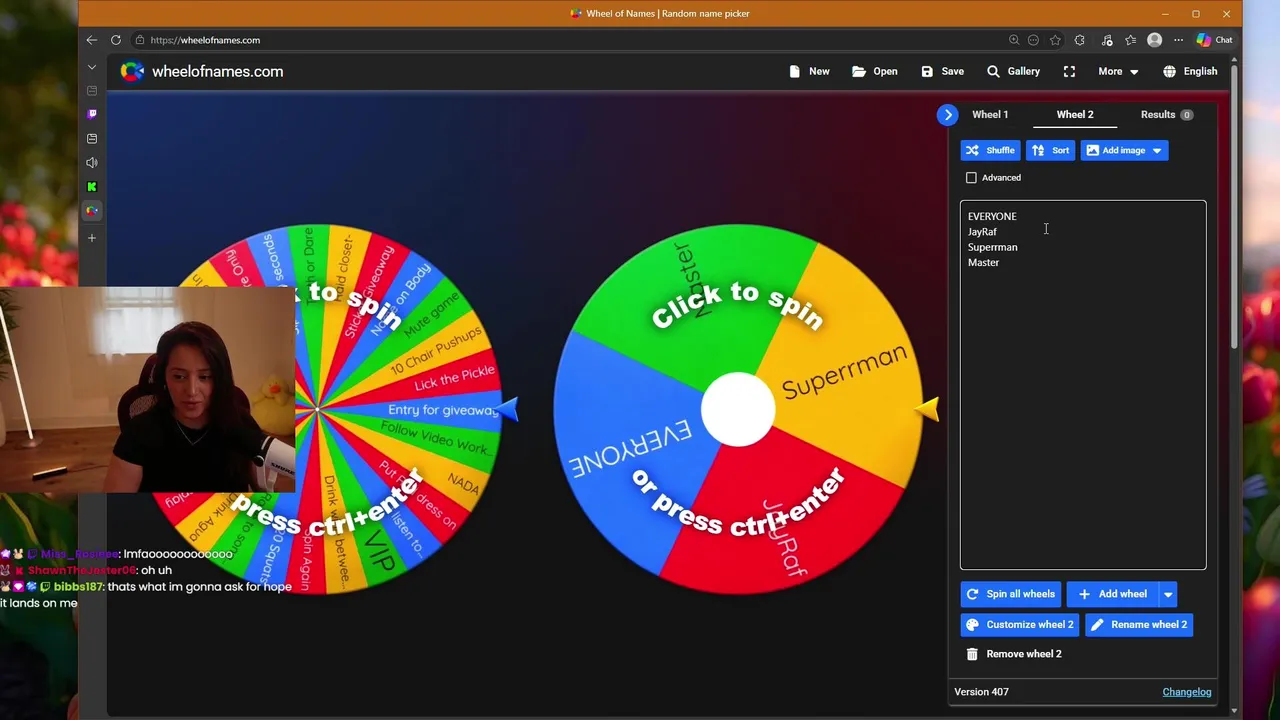The image size is (1280, 720).
Task: Open browser extensions puzzle icon
Action: click(x=1079, y=40)
